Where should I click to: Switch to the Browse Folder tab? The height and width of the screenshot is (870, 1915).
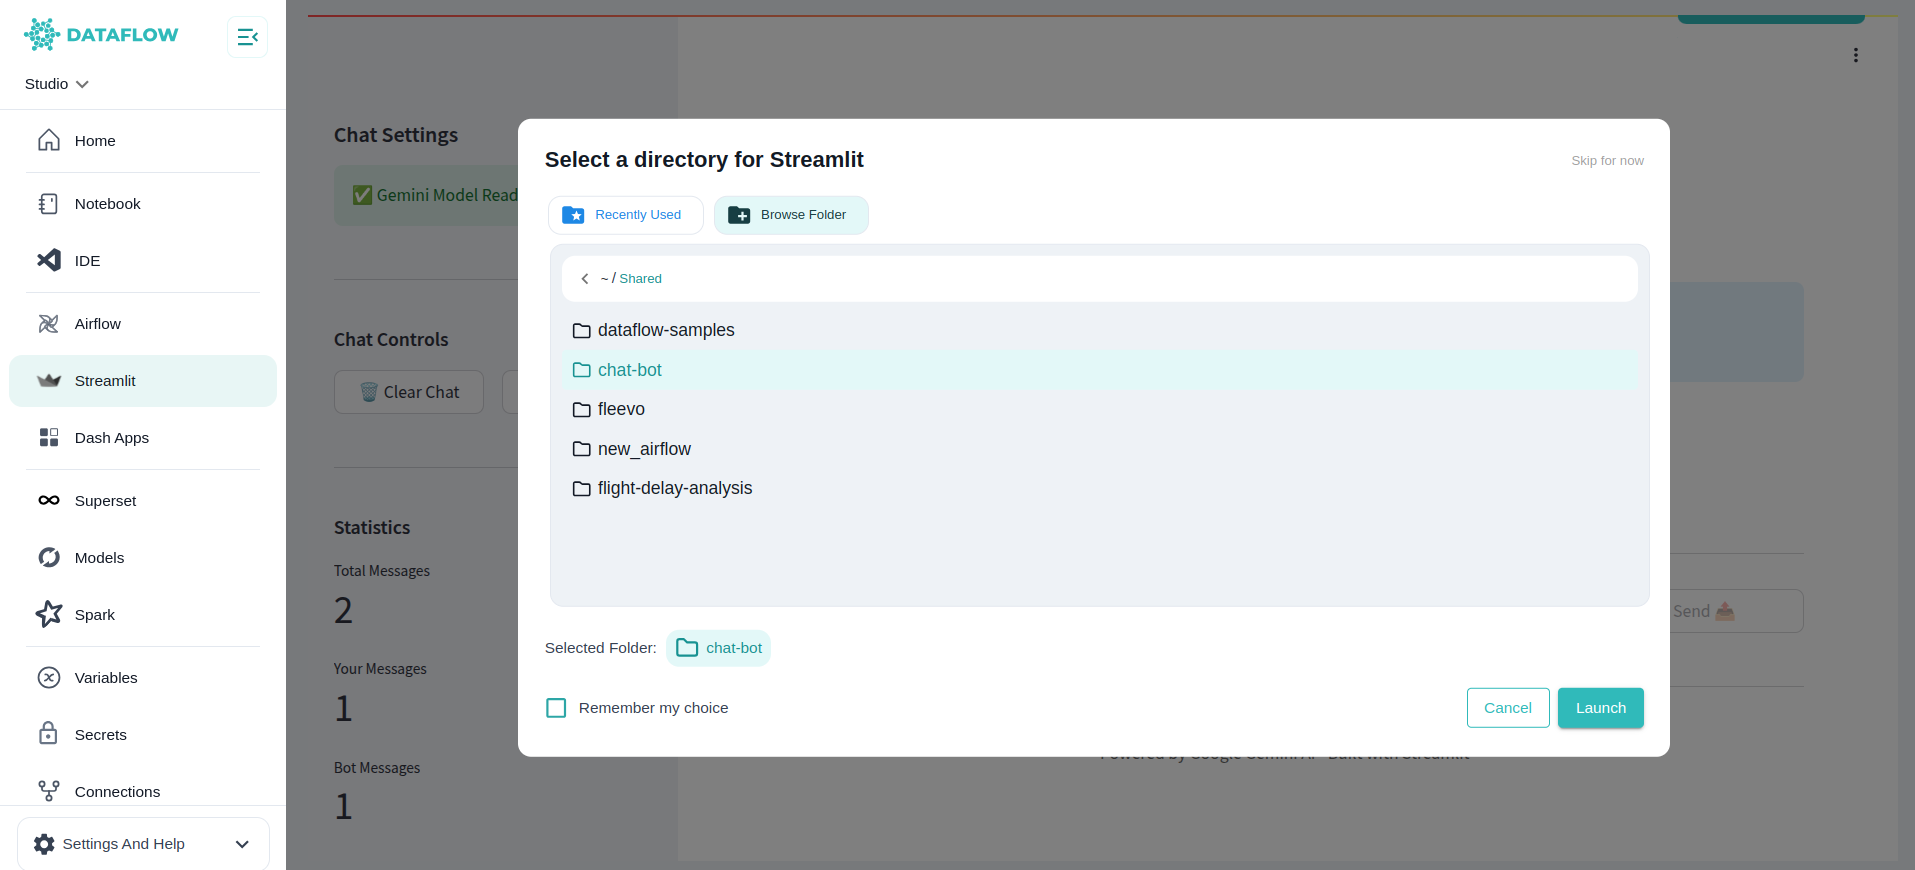click(791, 215)
